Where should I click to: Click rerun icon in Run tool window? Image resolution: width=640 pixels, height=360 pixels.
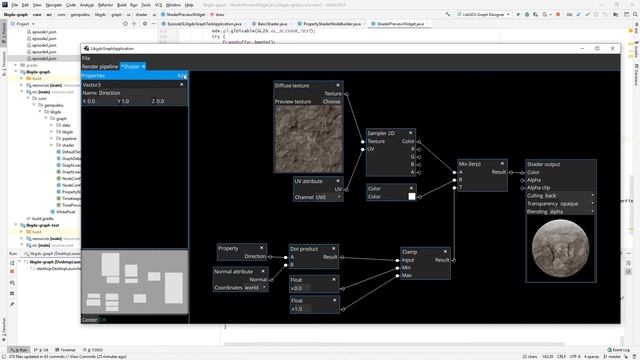(x=12, y=262)
